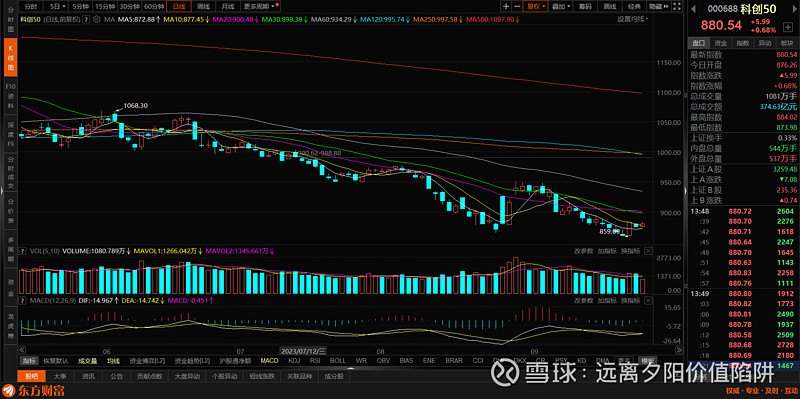This screenshot has width=800, height=399.
Task: Expand the 5日 period dropdown
Action: [x=55, y=7]
